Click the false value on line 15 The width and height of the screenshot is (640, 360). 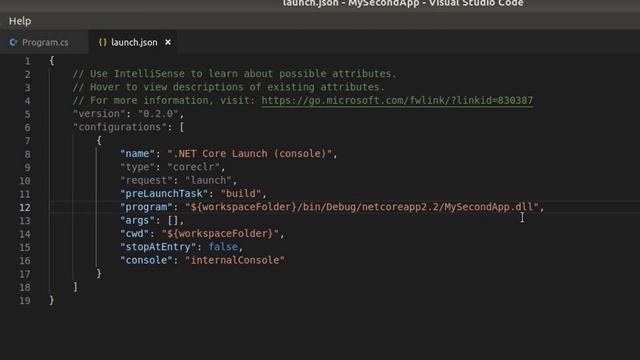pos(223,247)
